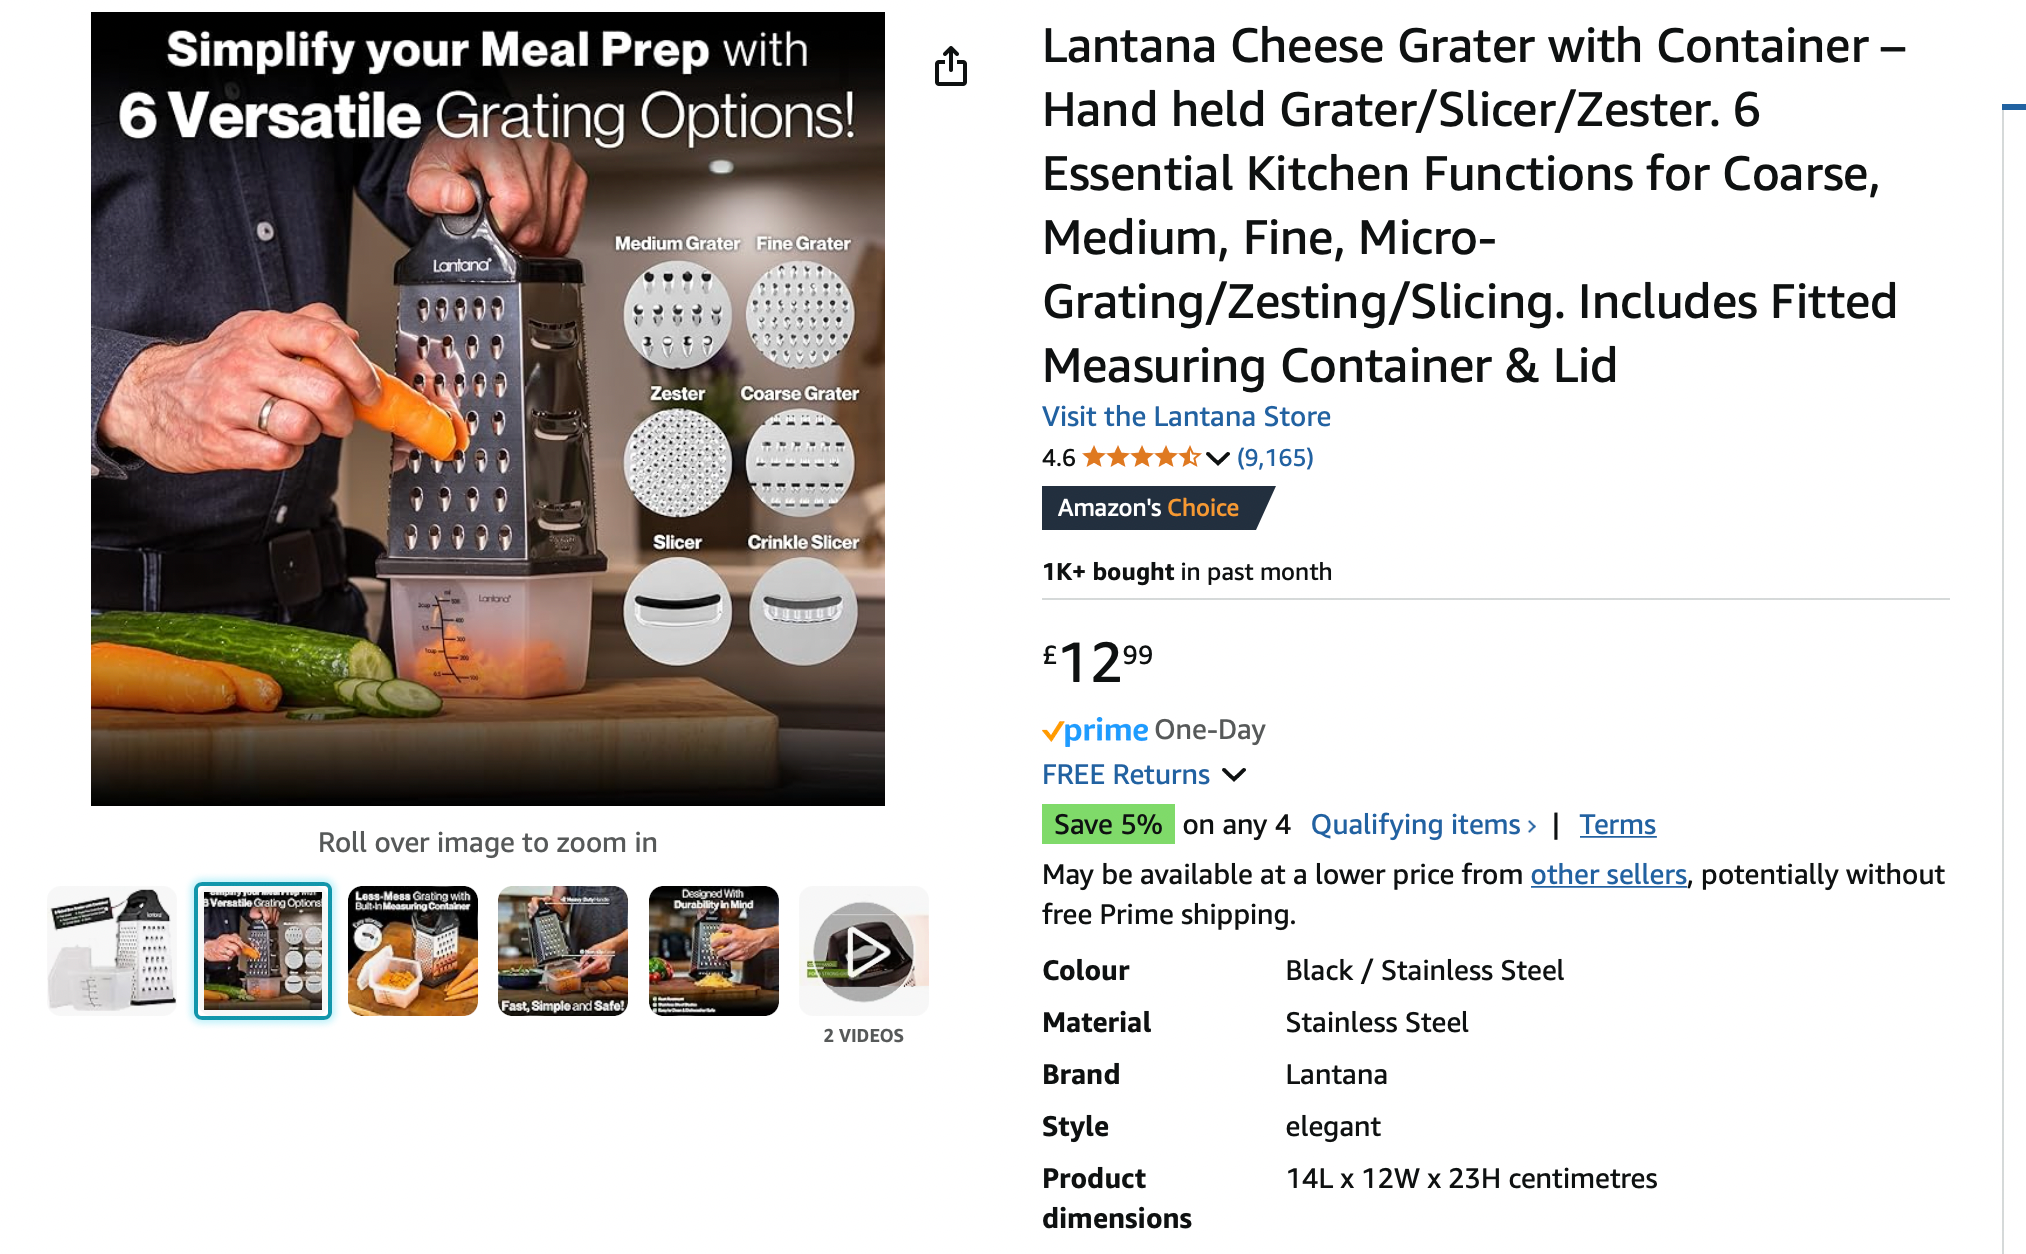
Task: Click the 2 VIDEOS label
Action: [x=863, y=1036]
